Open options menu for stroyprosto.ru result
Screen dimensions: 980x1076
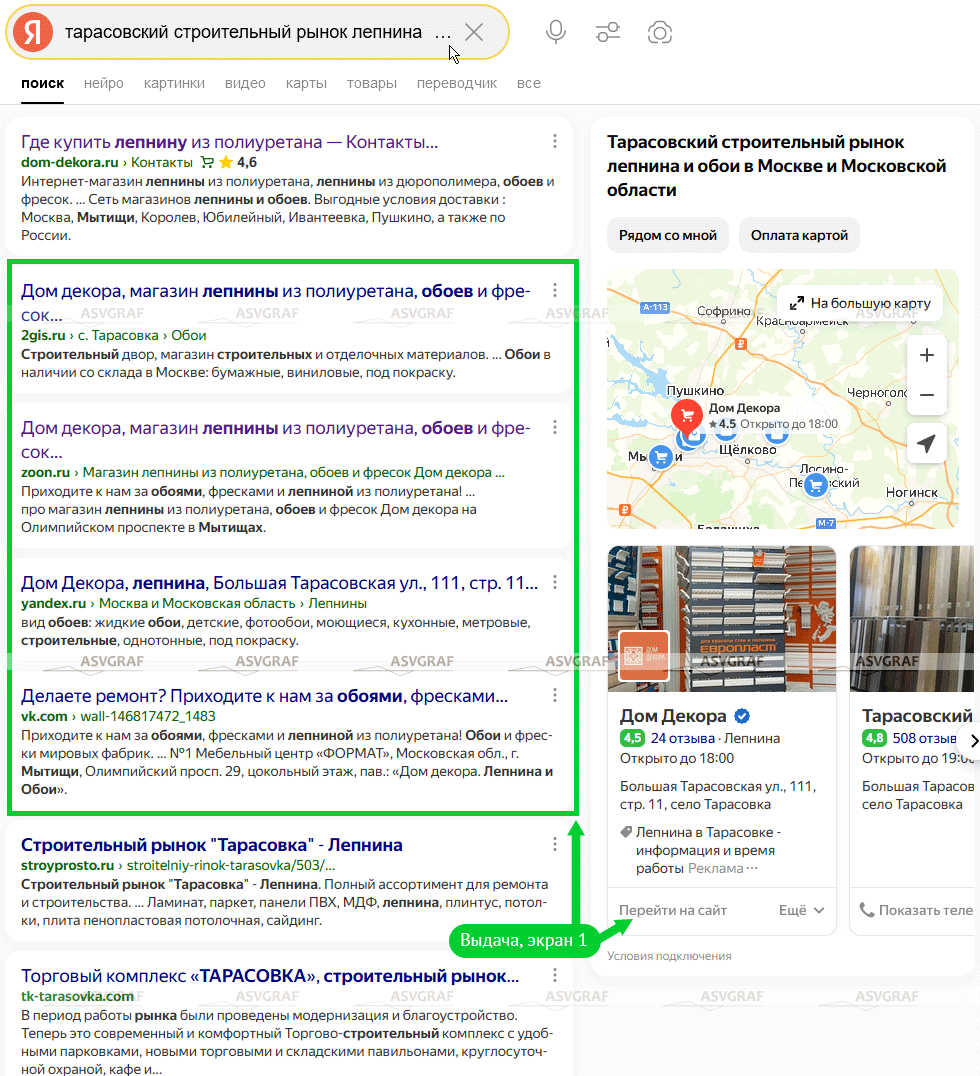point(555,845)
